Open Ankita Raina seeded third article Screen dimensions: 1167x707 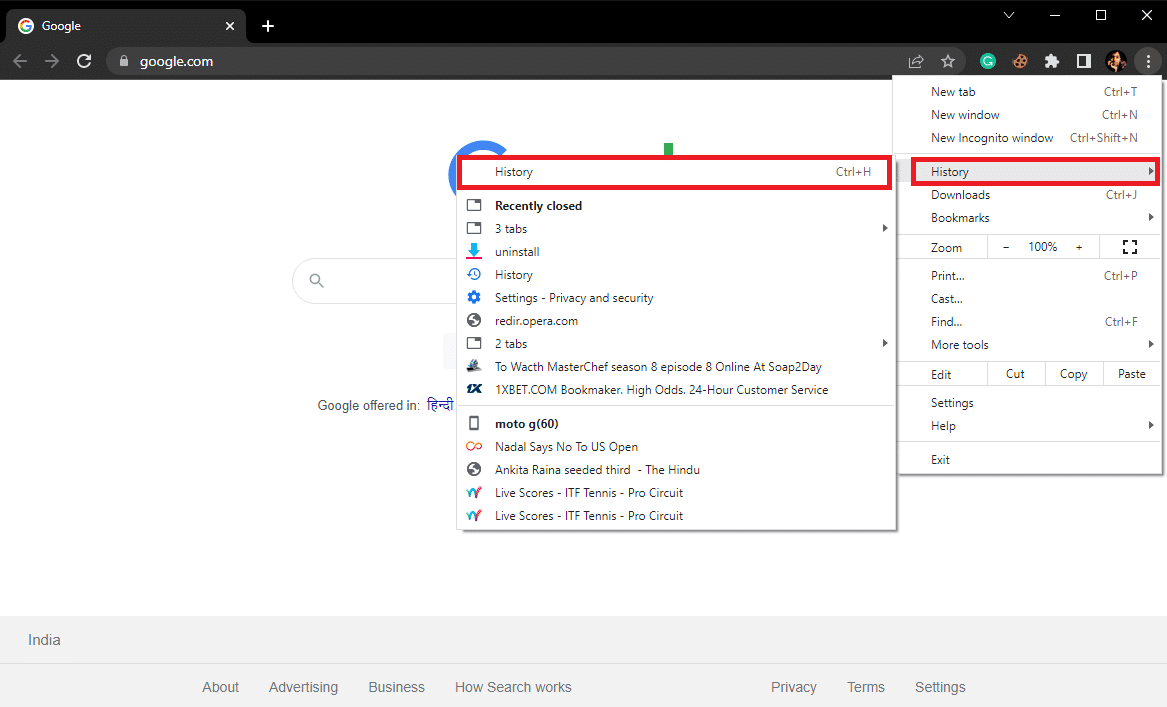coord(676,470)
